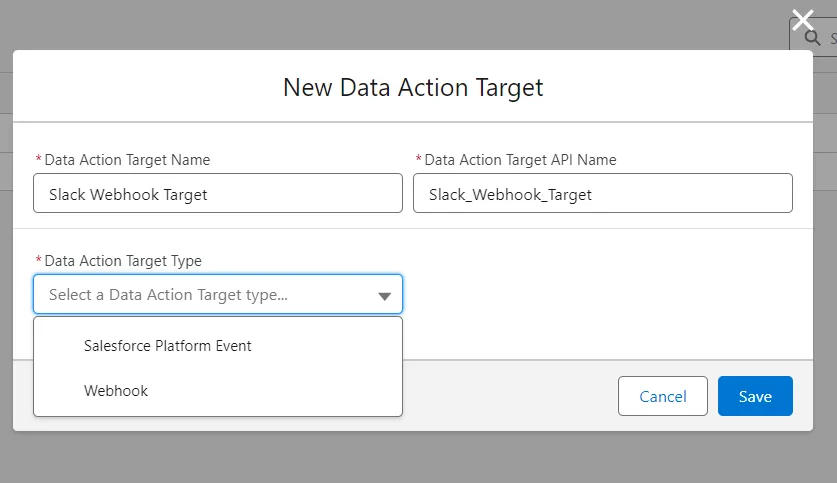
Task: Close the New Data Action Target dialog
Action: pos(803,20)
